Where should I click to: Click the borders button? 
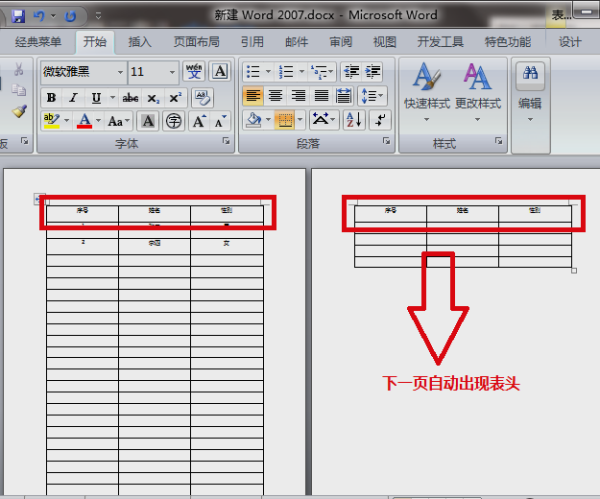[x=285, y=120]
